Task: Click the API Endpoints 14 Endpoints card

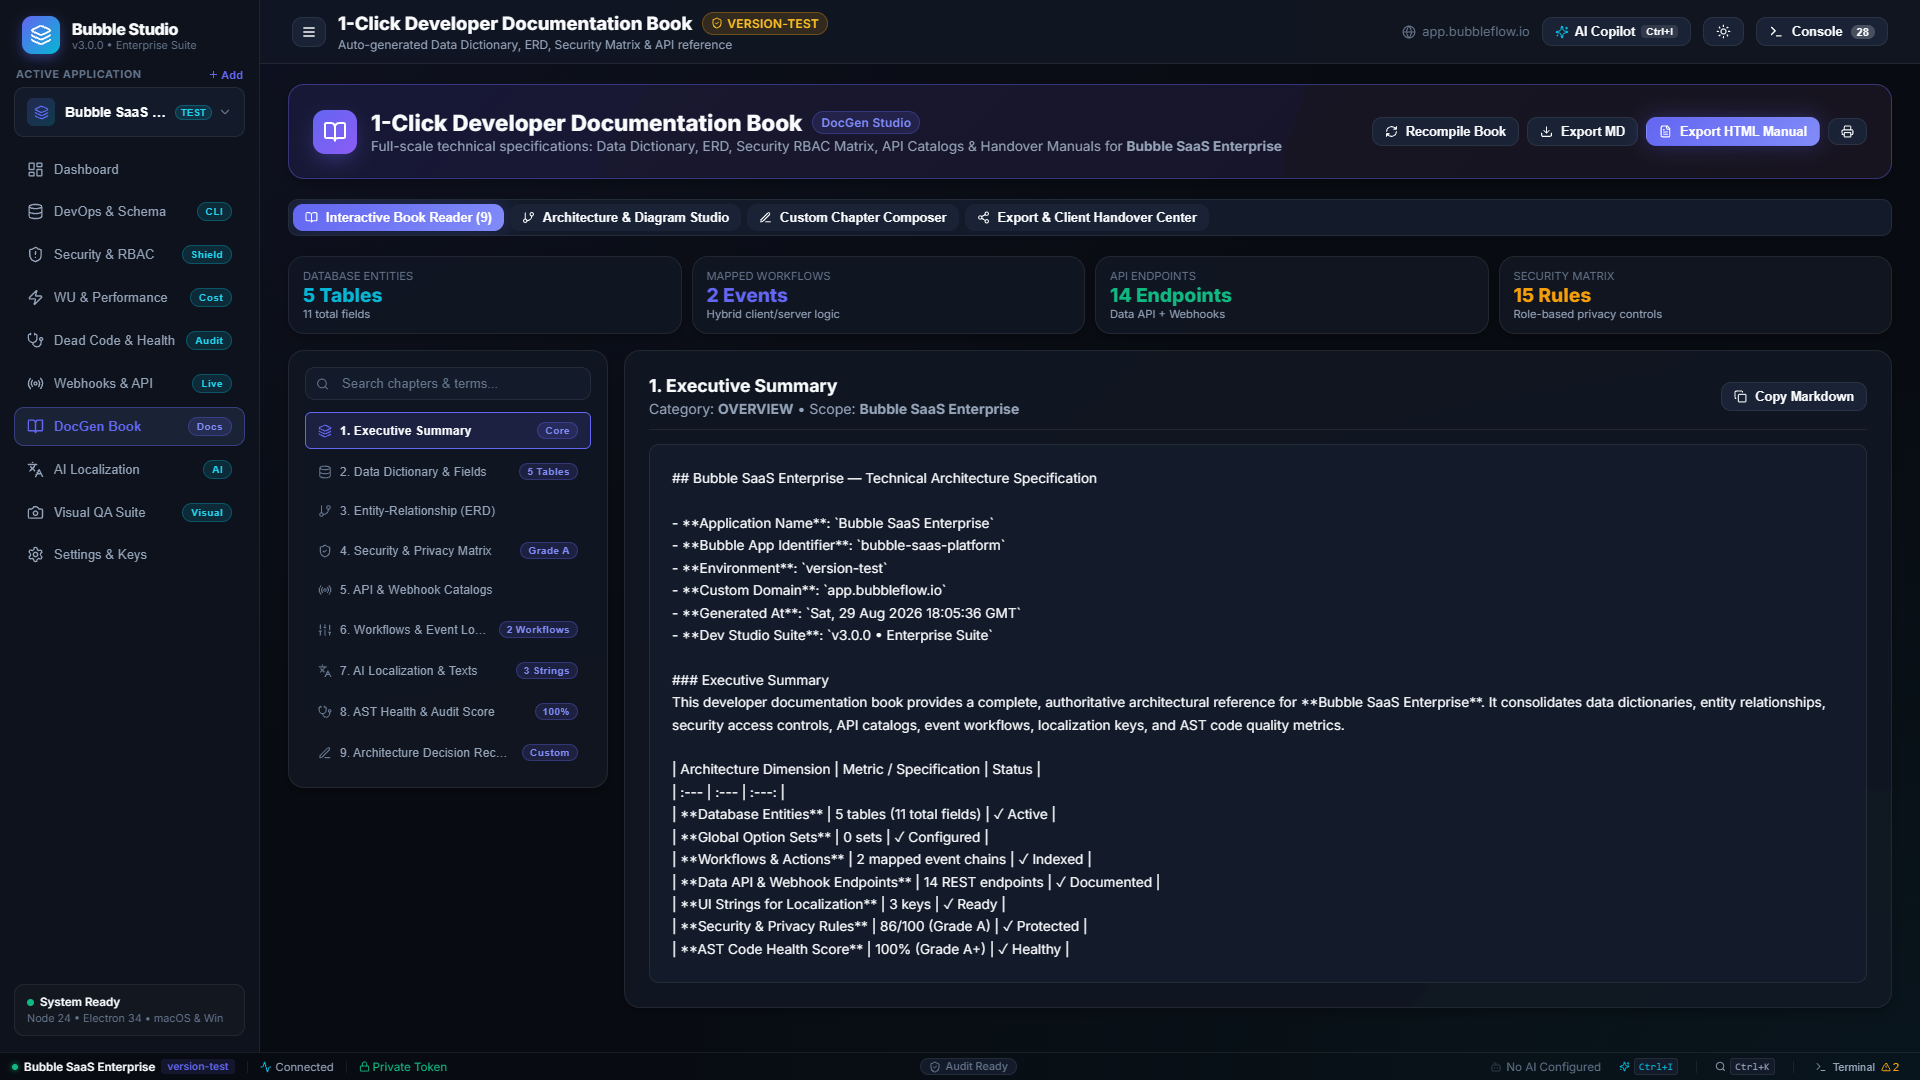Action: click(1292, 295)
